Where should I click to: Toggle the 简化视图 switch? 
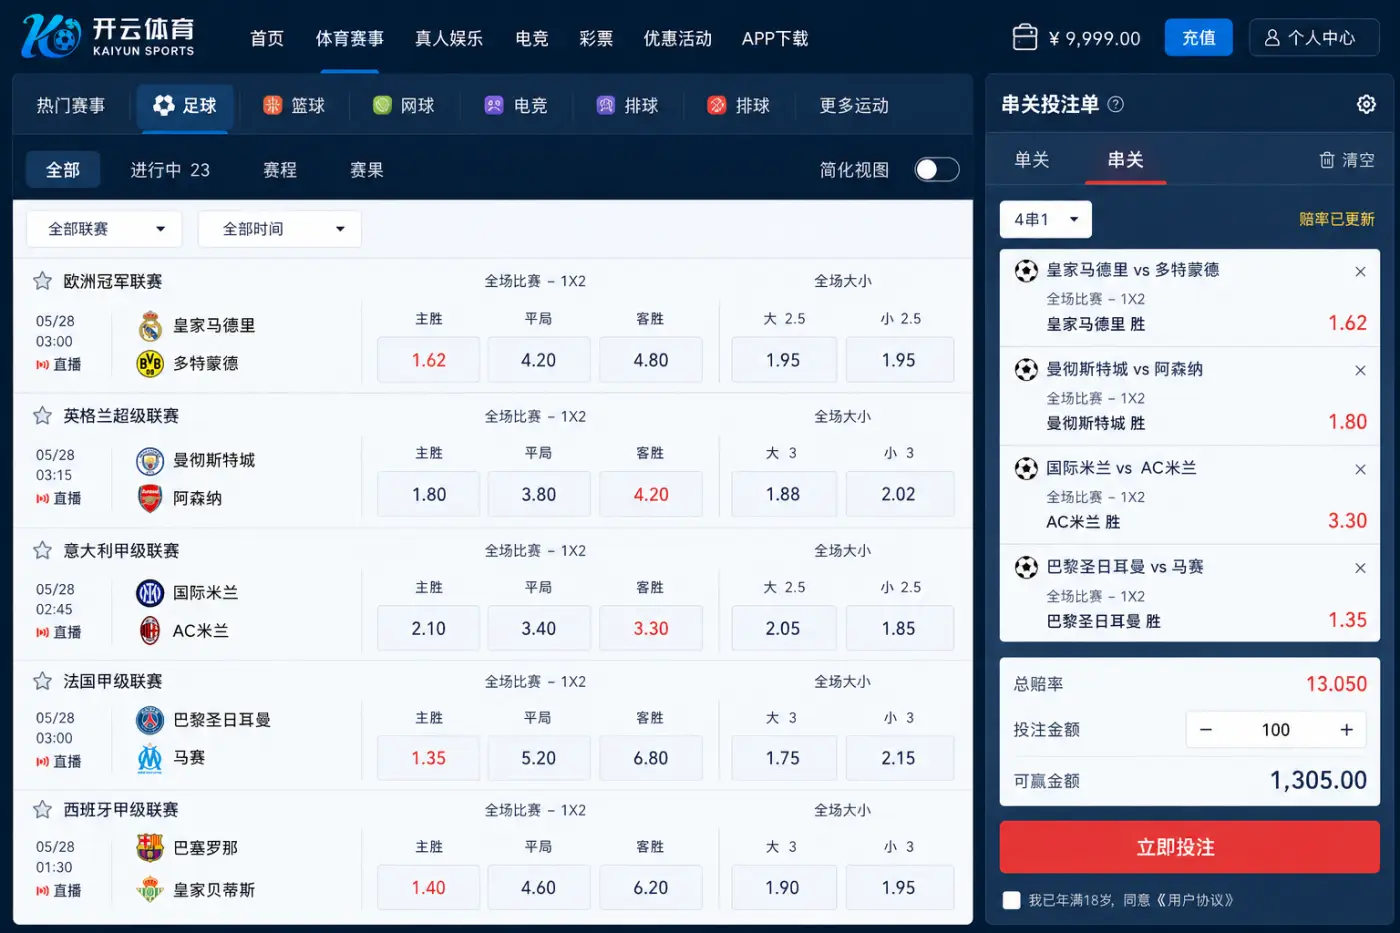pos(937,170)
